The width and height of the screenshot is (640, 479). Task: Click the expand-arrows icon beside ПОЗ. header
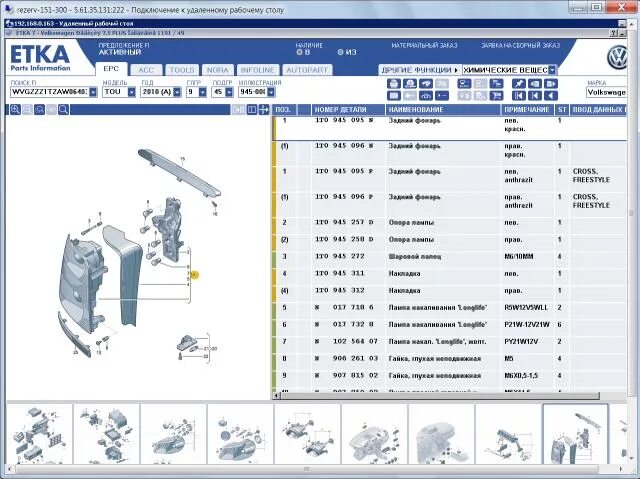click(264, 109)
